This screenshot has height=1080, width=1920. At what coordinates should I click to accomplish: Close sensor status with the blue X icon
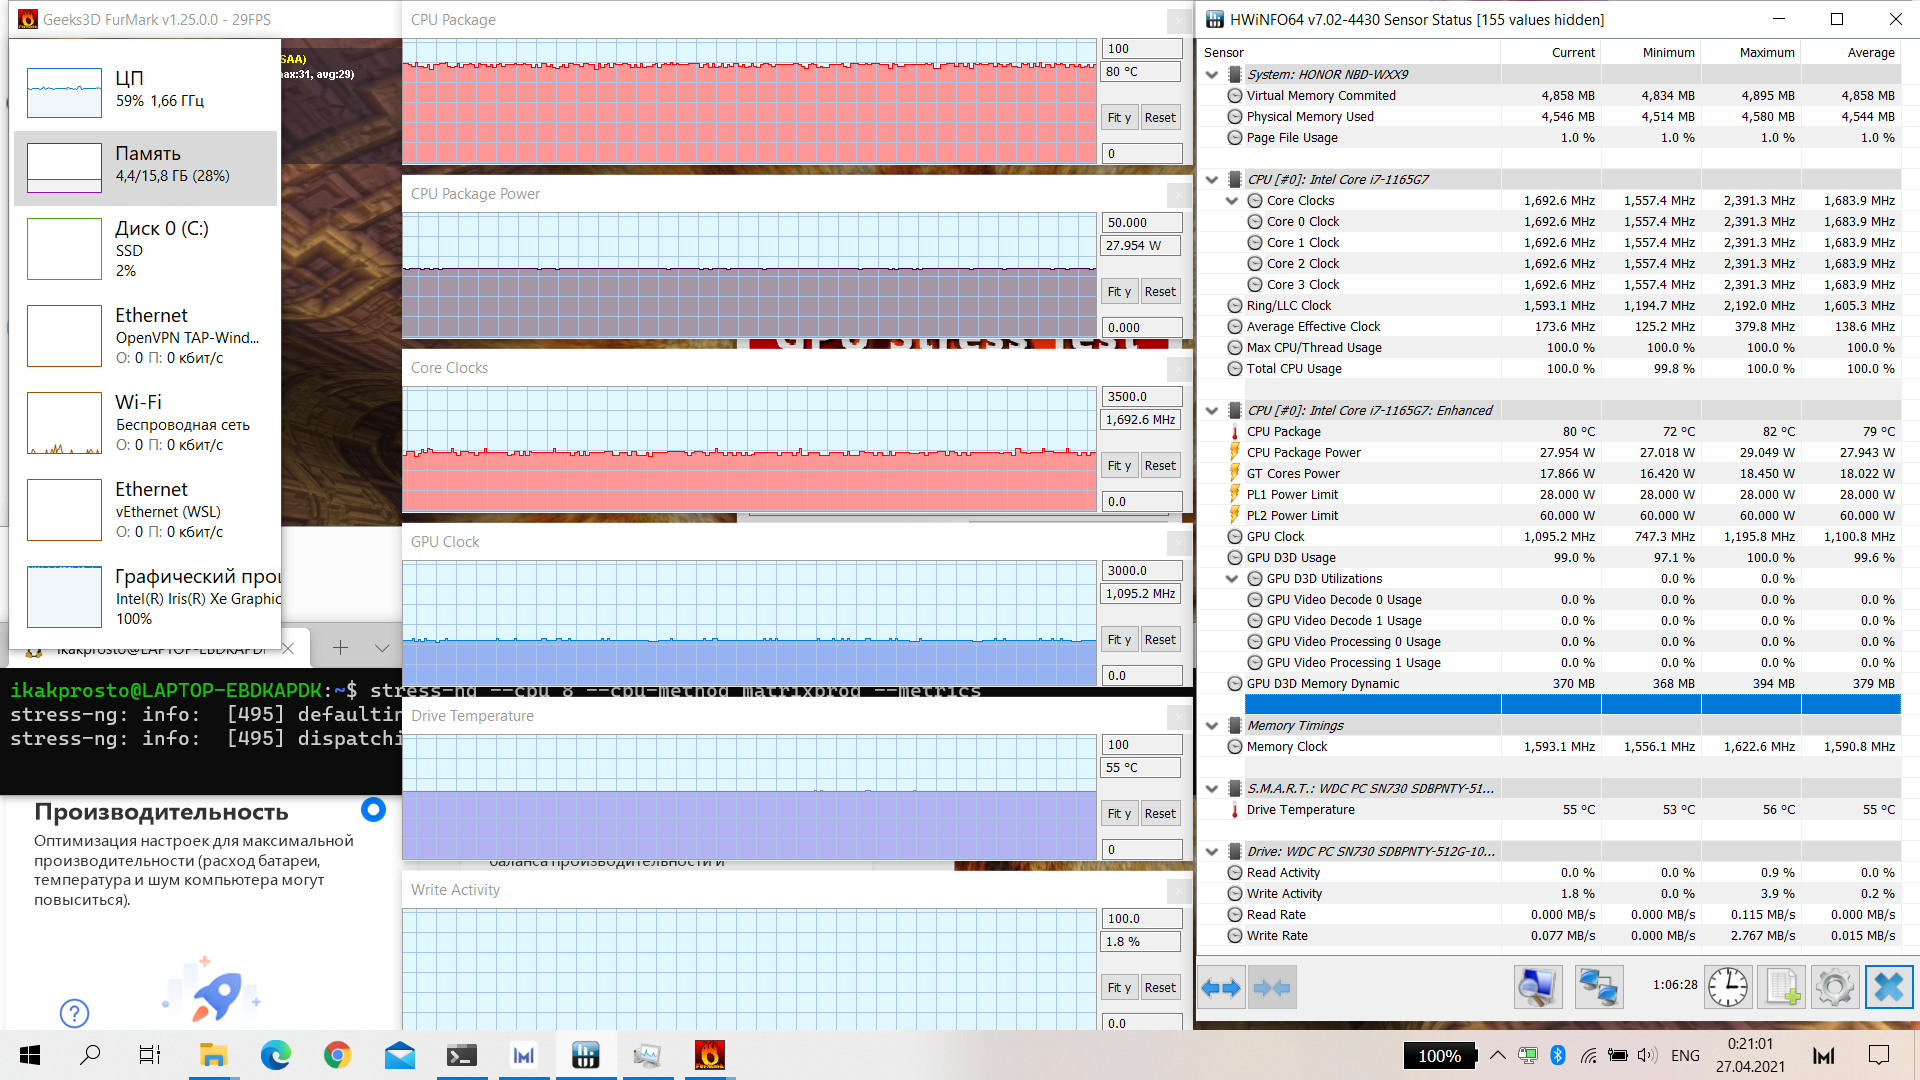1889,988
